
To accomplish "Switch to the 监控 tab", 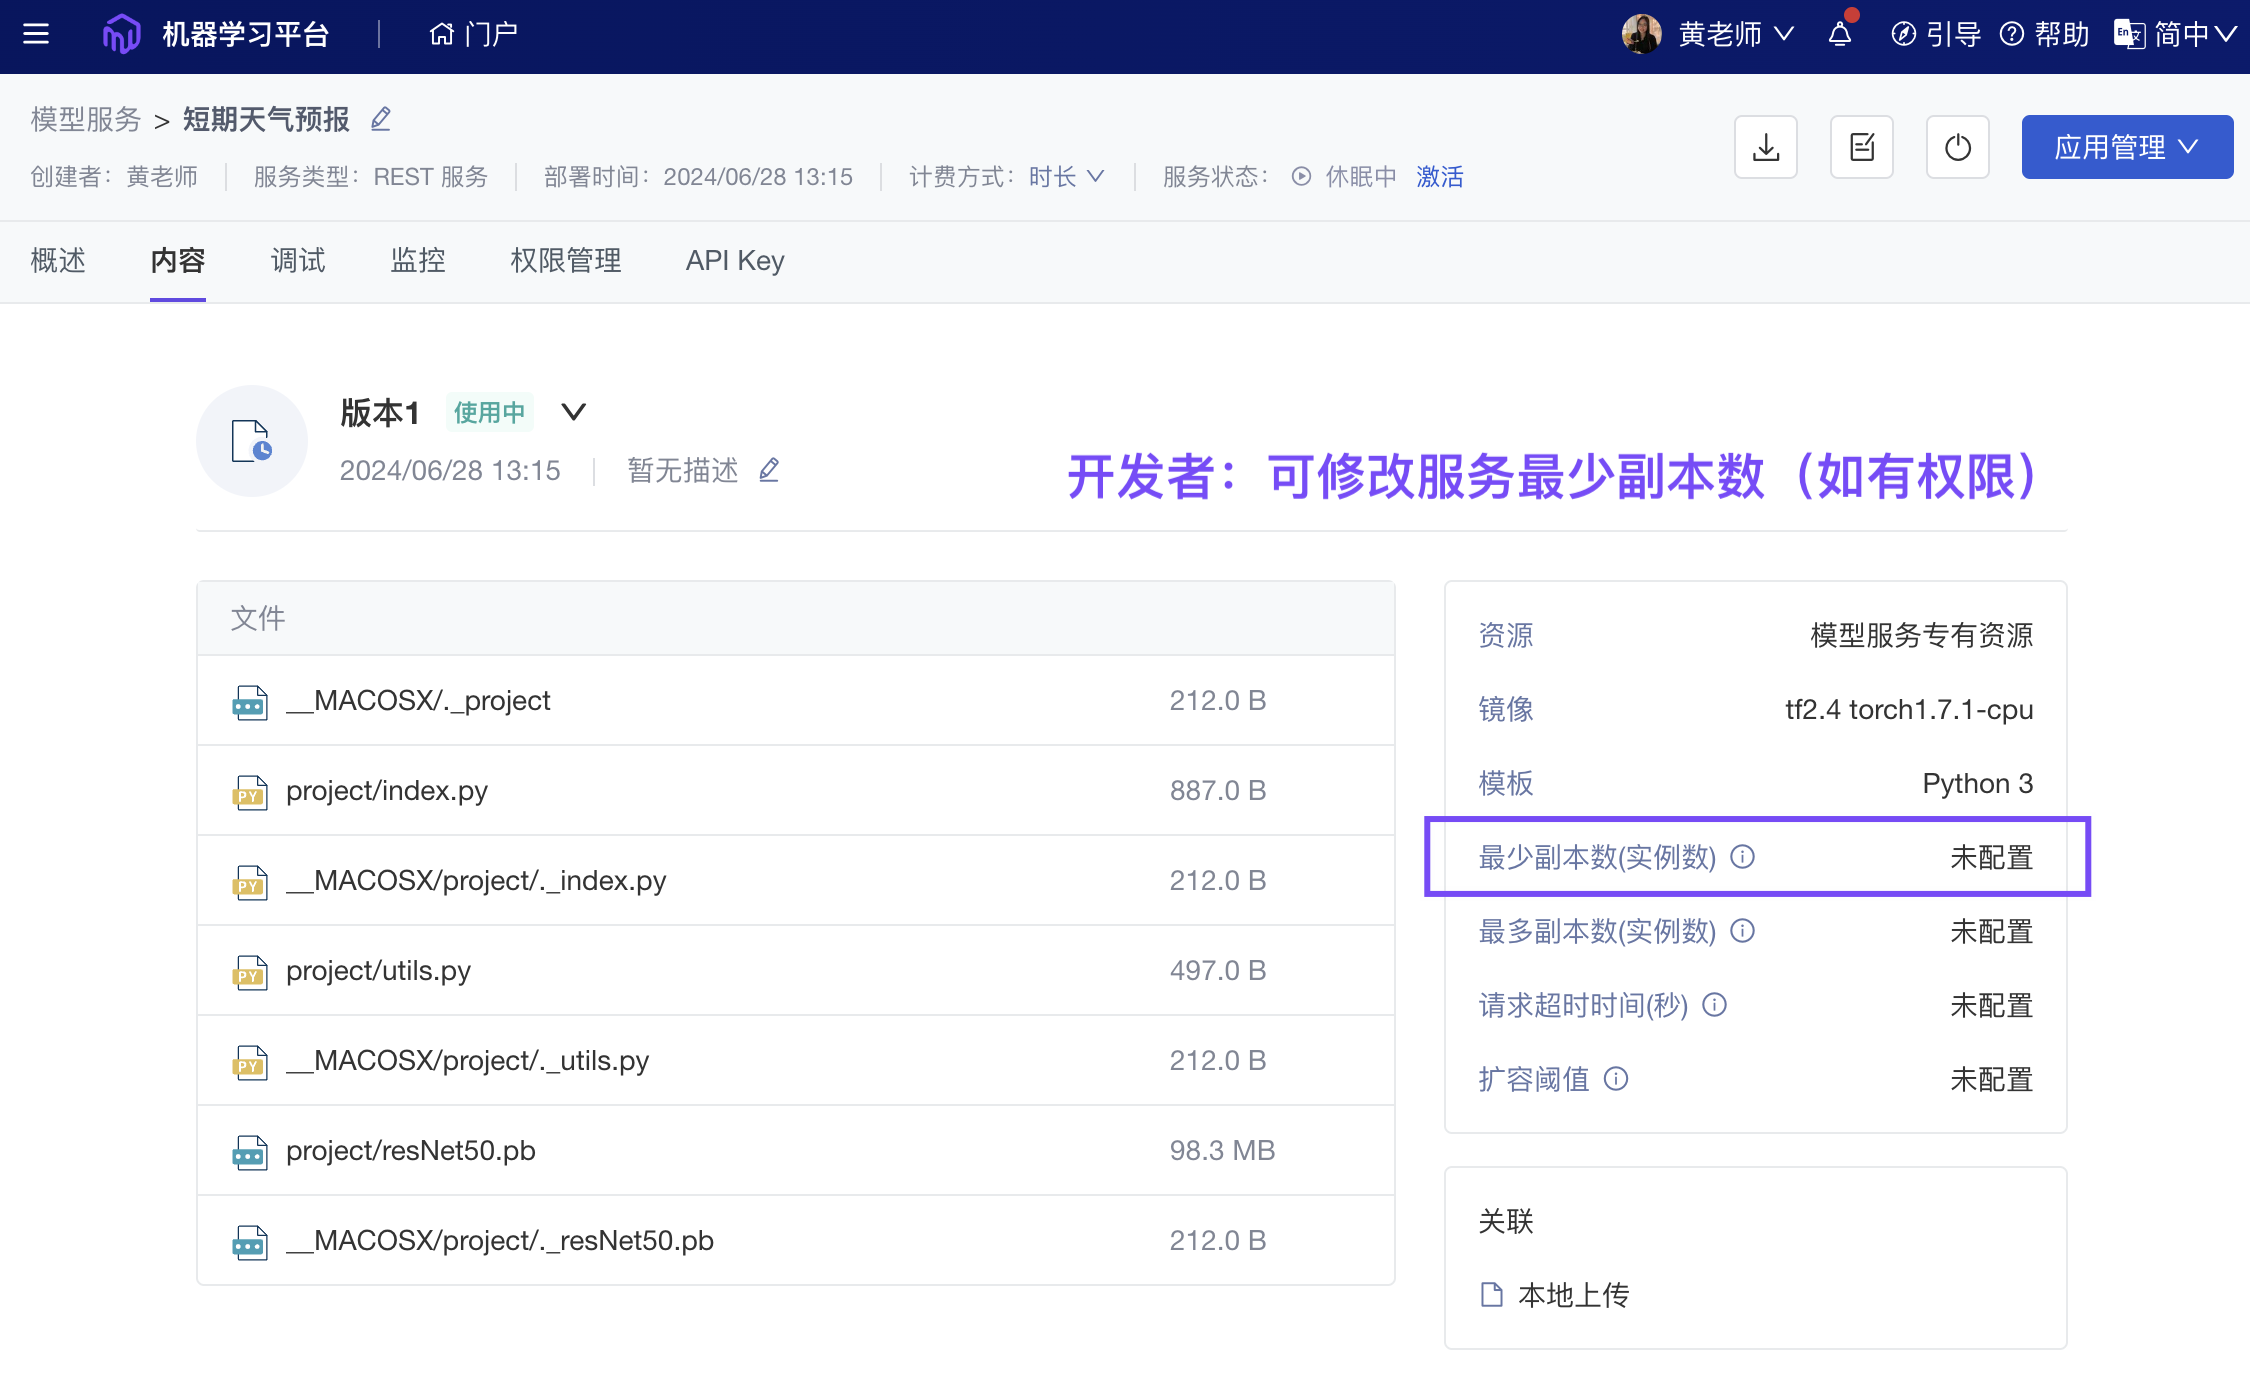I will (x=418, y=261).
